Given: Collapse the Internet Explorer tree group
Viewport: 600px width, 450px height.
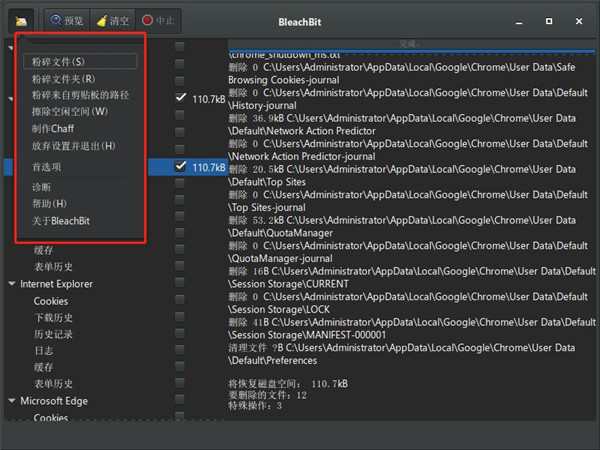Looking at the screenshot, I should [x=12, y=284].
